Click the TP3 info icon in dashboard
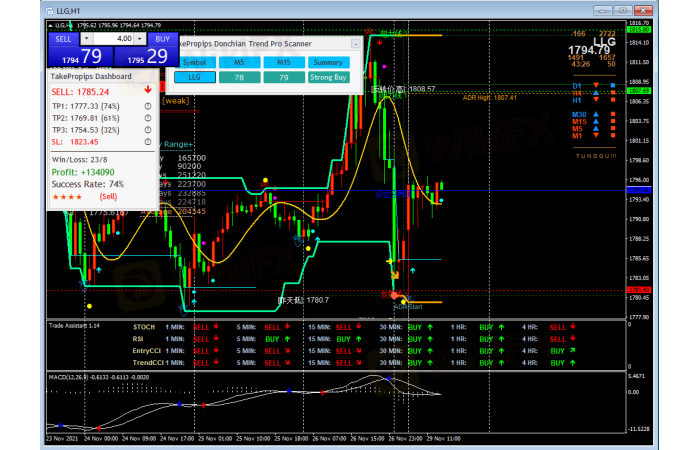 pyautogui.click(x=147, y=130)
